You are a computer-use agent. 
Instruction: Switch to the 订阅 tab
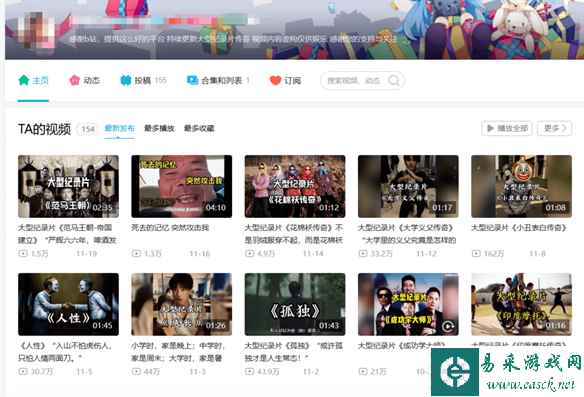(x=285, y=80)
